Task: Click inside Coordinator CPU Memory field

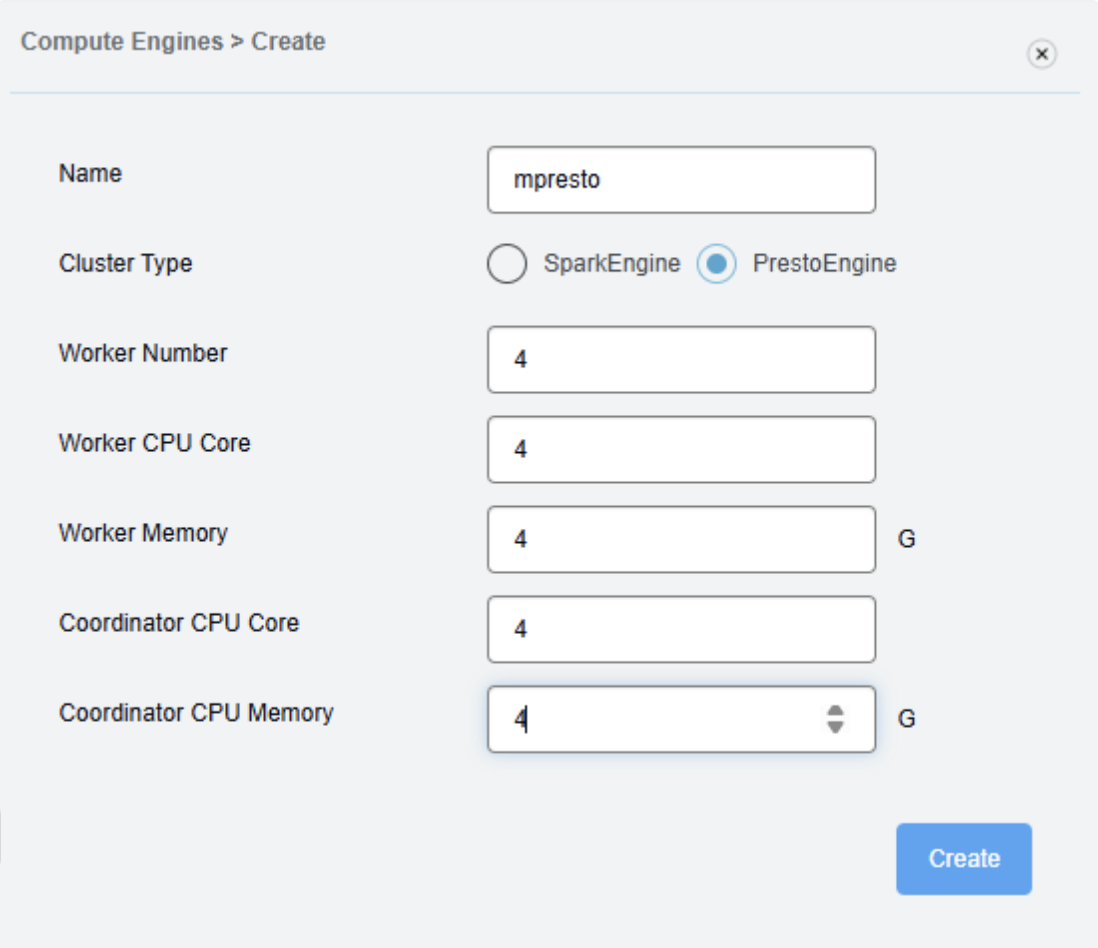Action: coord(660,719)
